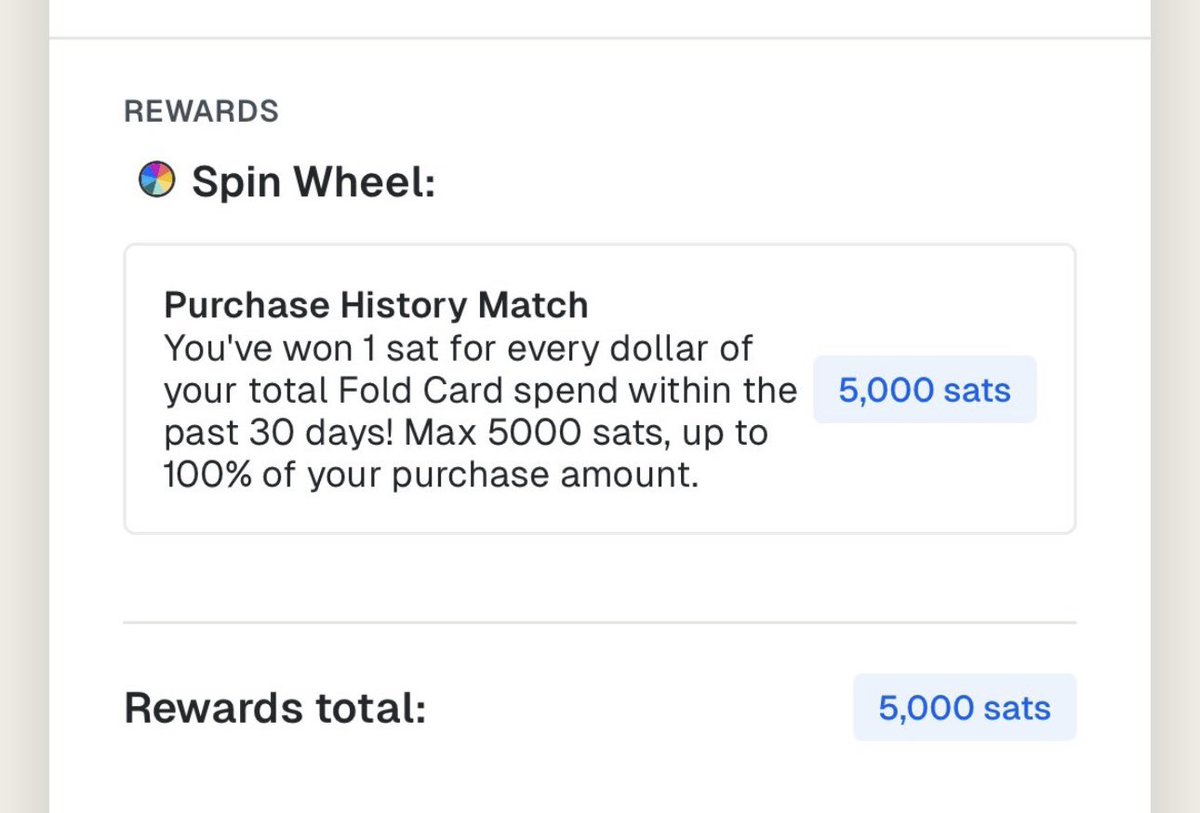Click the divider line above Rewards total
1200x813 pixels.
click(600, 622)
